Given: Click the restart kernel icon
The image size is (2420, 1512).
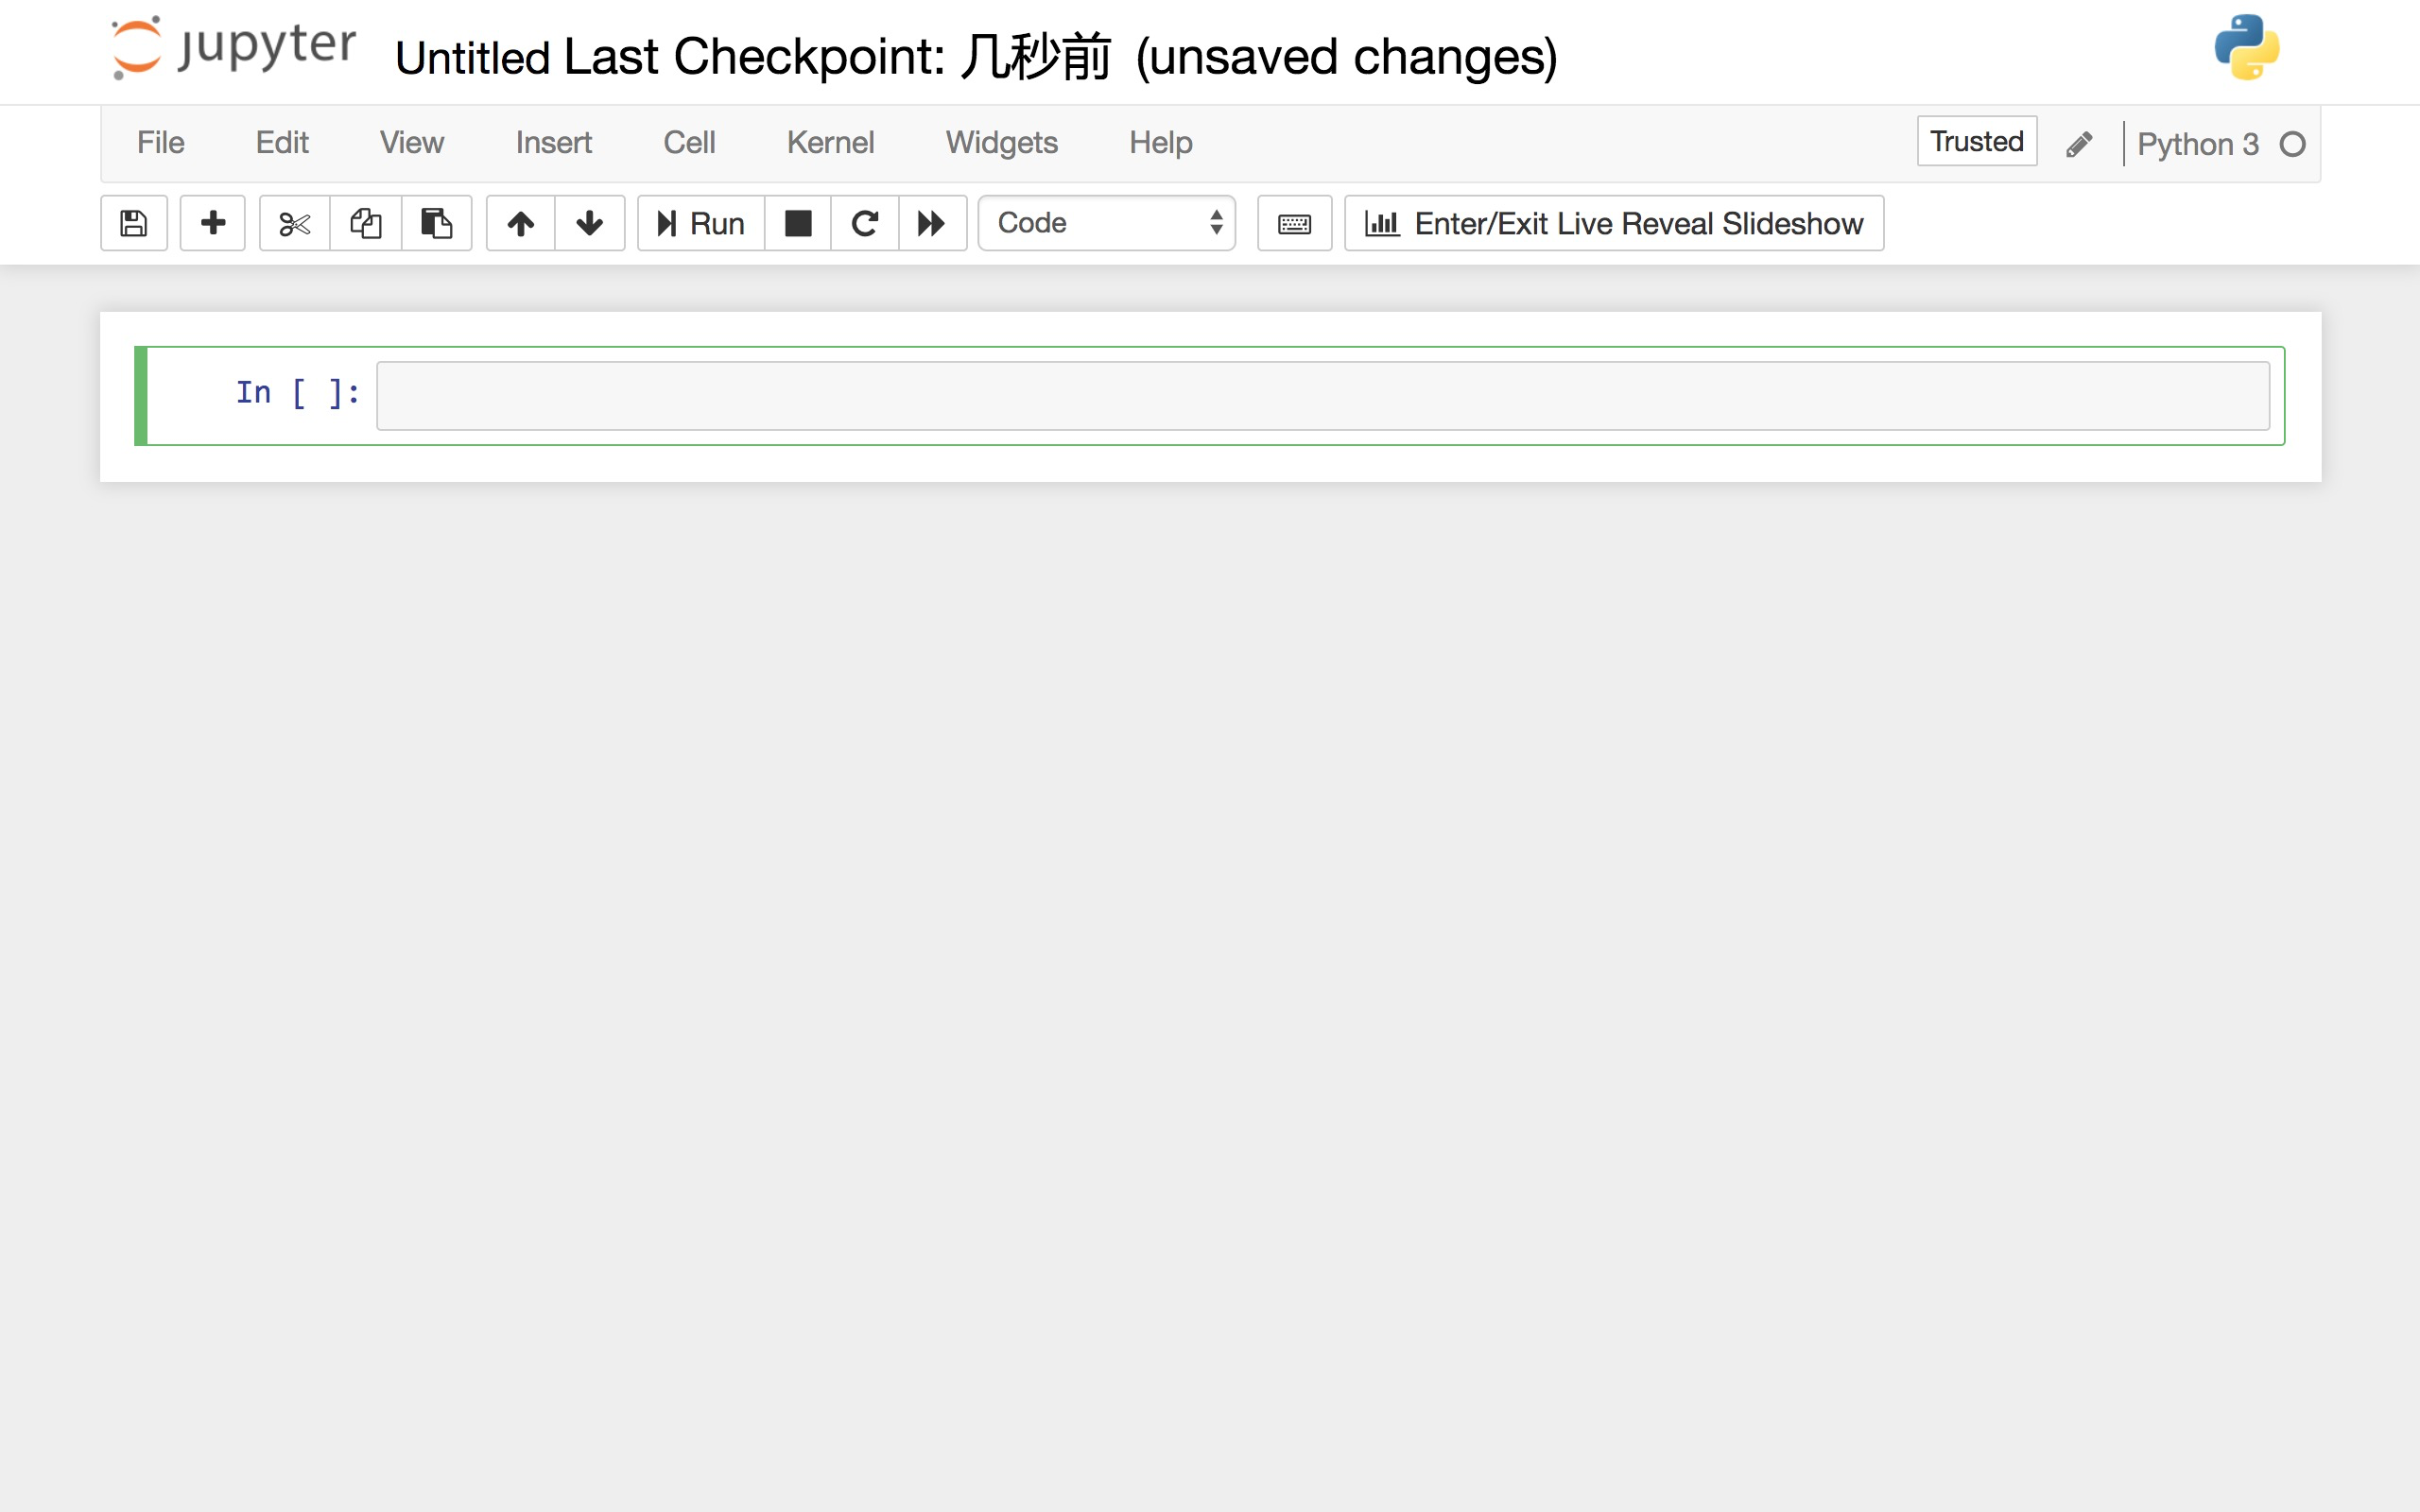Looking at the screenshot, I should 866,223.
